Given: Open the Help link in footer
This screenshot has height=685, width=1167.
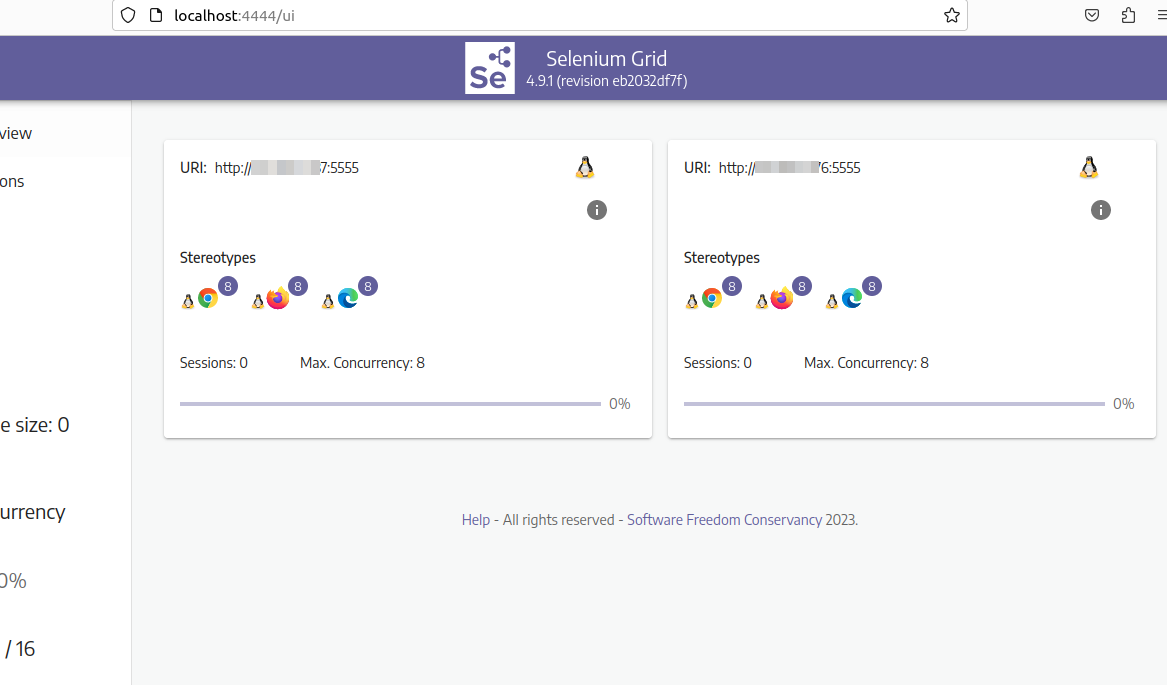Looking at the screenshot, I should [476, 520].
